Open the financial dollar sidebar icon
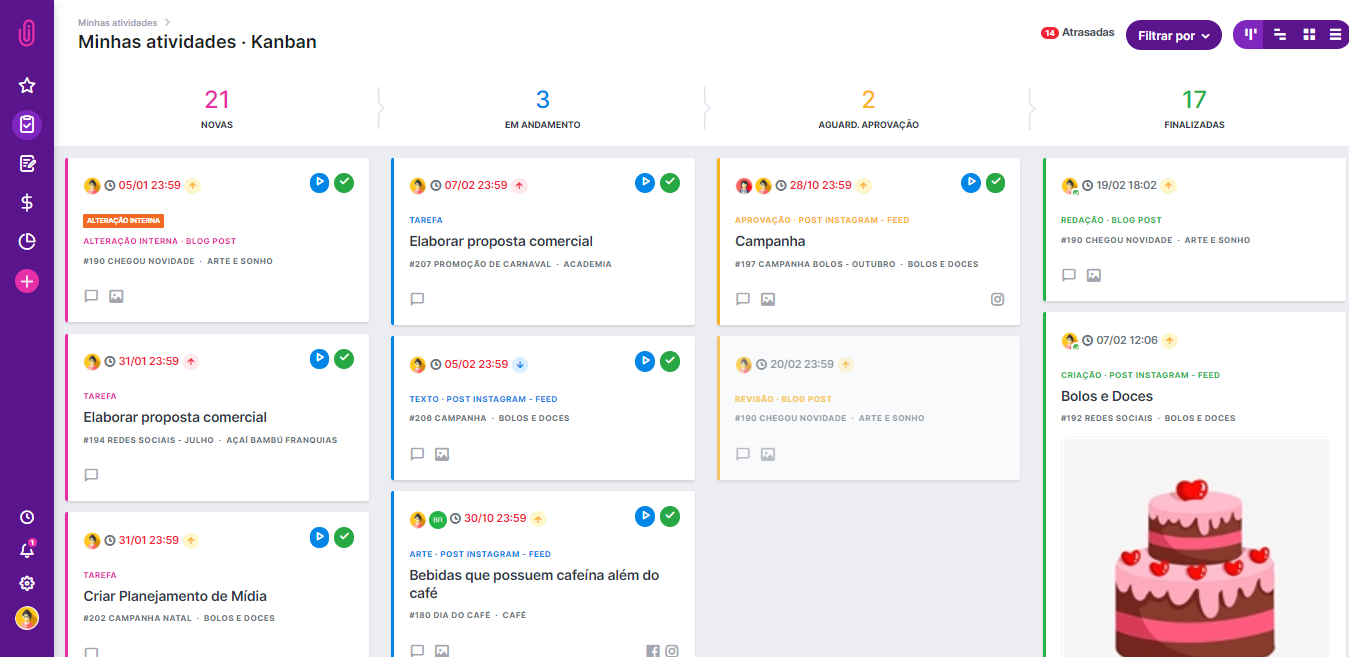 click(27, 202)
